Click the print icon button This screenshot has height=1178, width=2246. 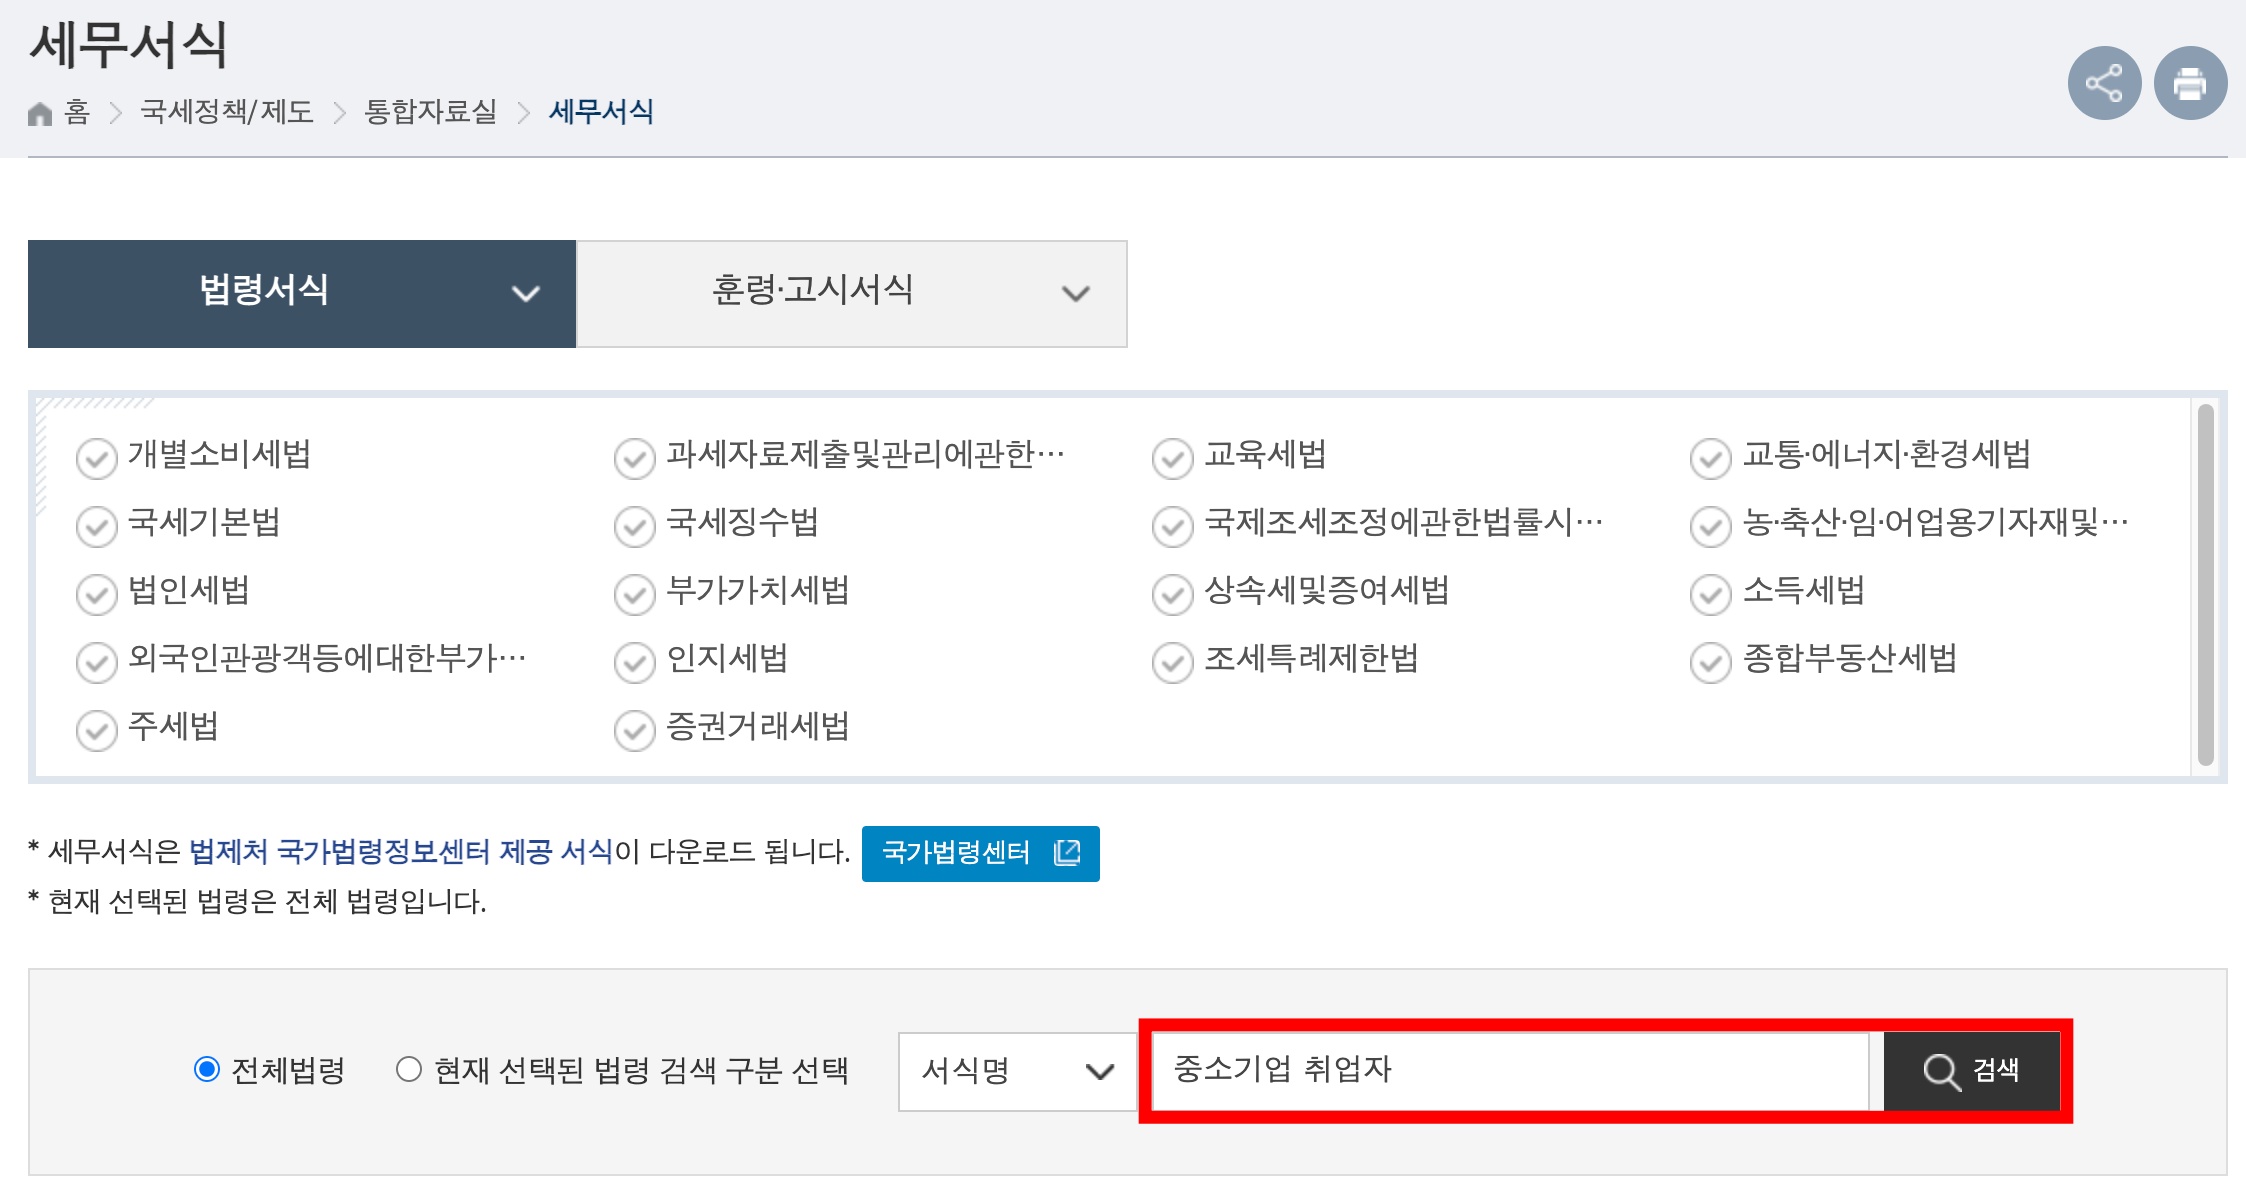[x=2189, y=83]
